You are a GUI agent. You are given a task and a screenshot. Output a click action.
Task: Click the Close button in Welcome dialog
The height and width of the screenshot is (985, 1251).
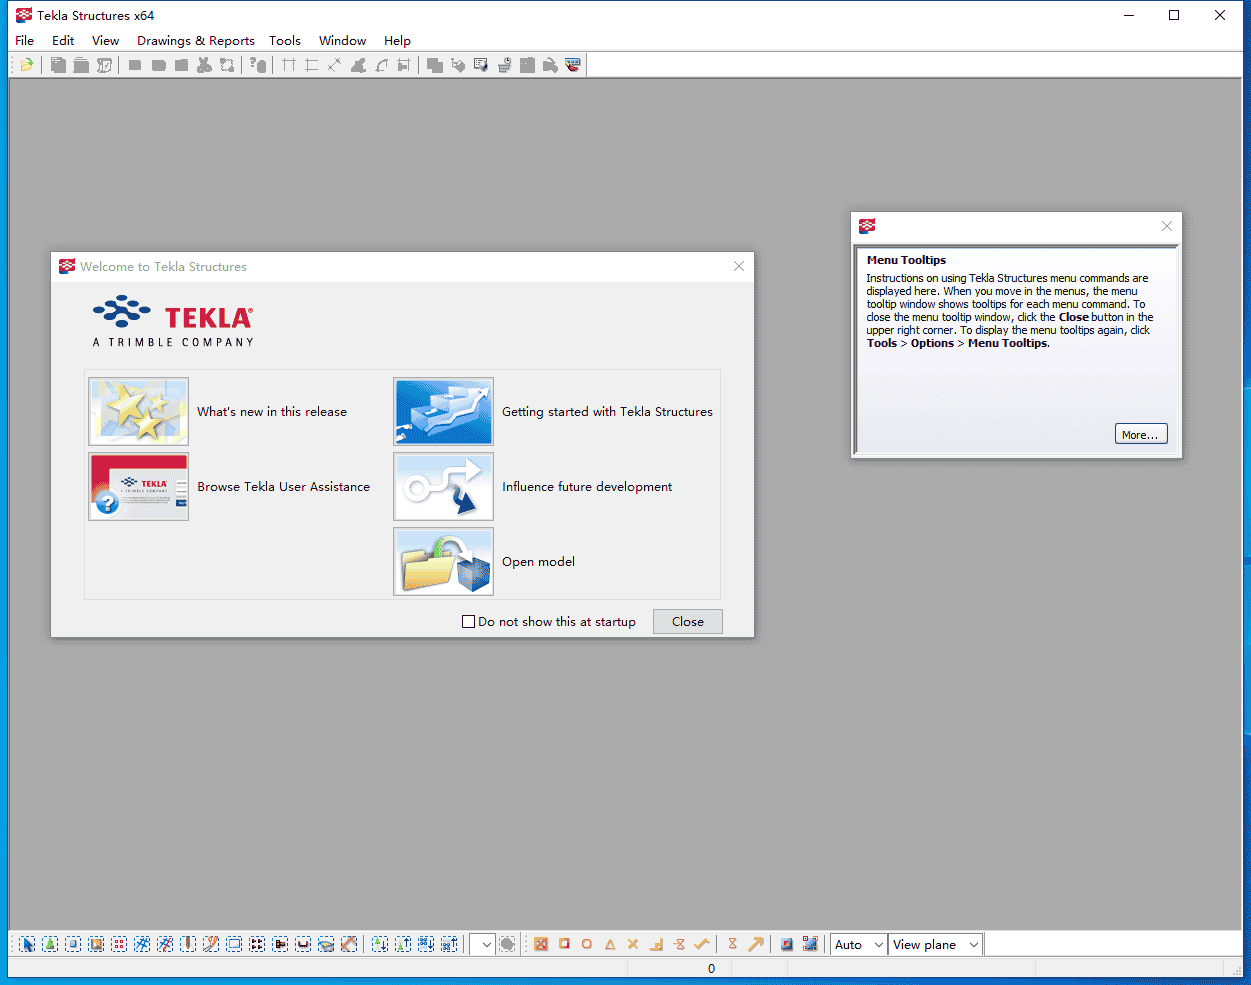[688, 622]
